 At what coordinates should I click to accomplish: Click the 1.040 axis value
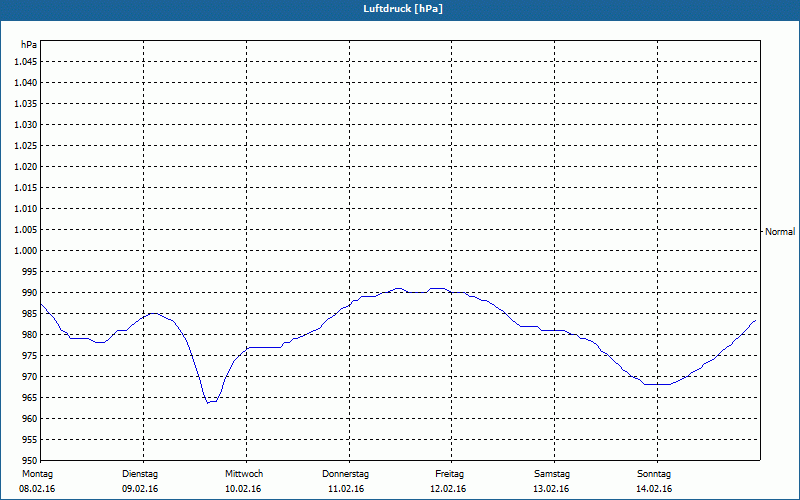26,83
